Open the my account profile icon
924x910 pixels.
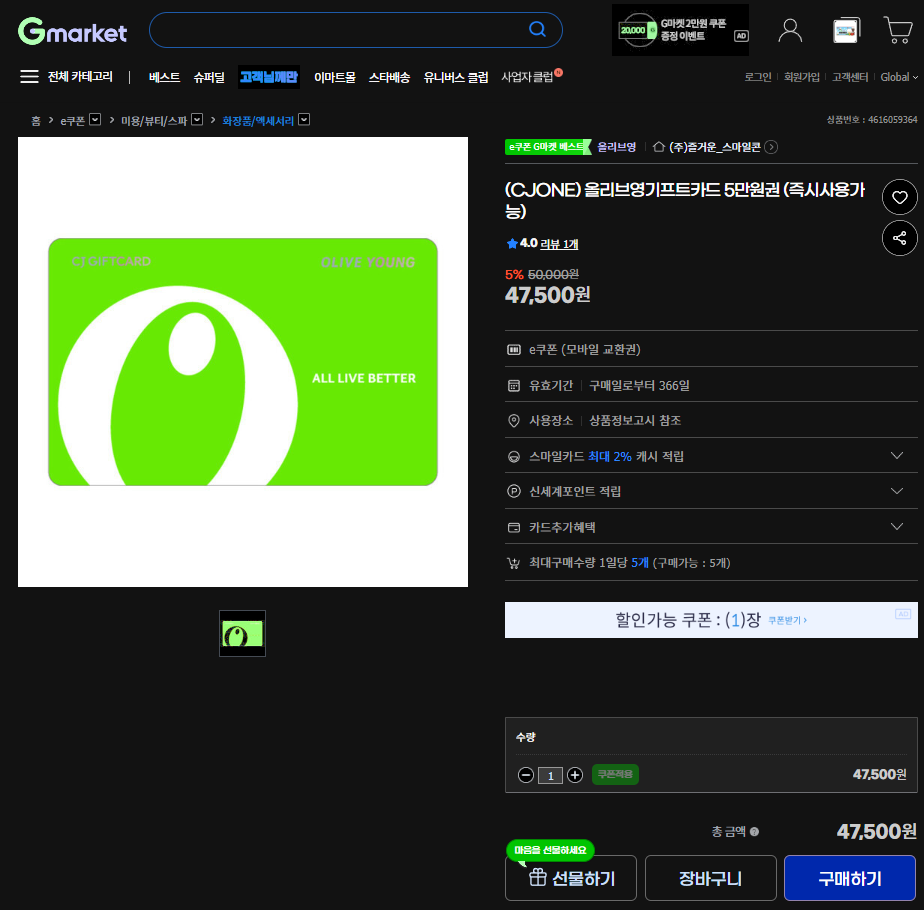790,30
